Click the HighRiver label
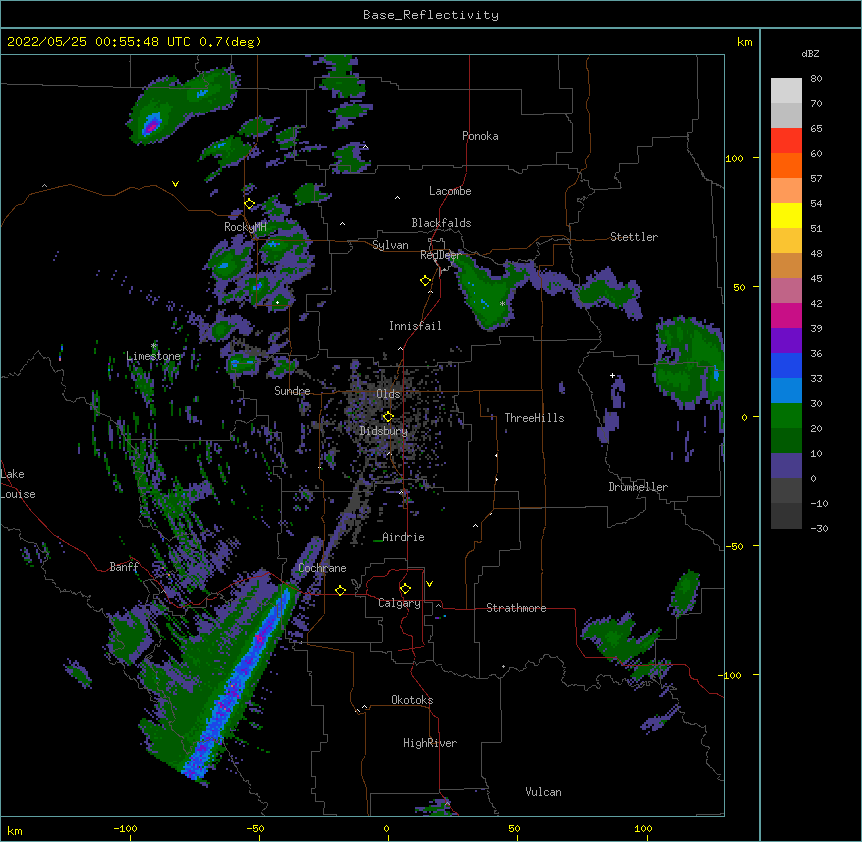Screen dimensions: 862x842 (430, 743)
